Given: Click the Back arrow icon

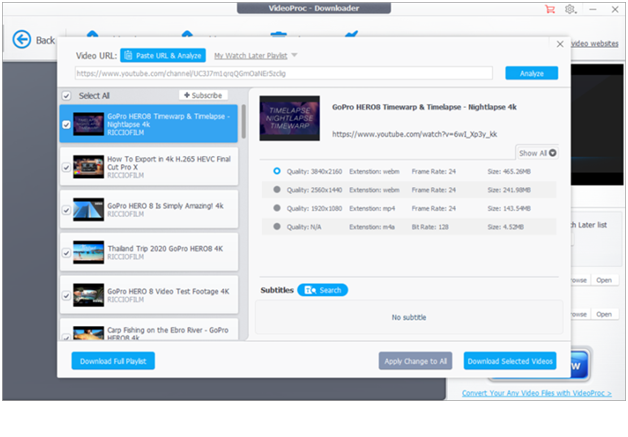Looking at the screenshot, I should pos(22,40).
